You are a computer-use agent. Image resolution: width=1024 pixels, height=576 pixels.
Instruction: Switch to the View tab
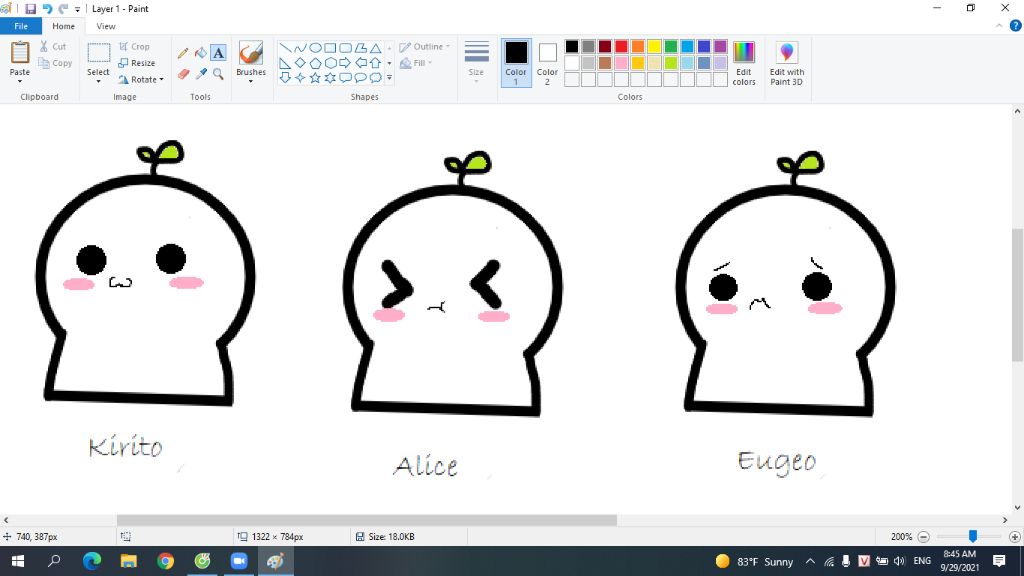pyautogui.click(x=106, y=26)
